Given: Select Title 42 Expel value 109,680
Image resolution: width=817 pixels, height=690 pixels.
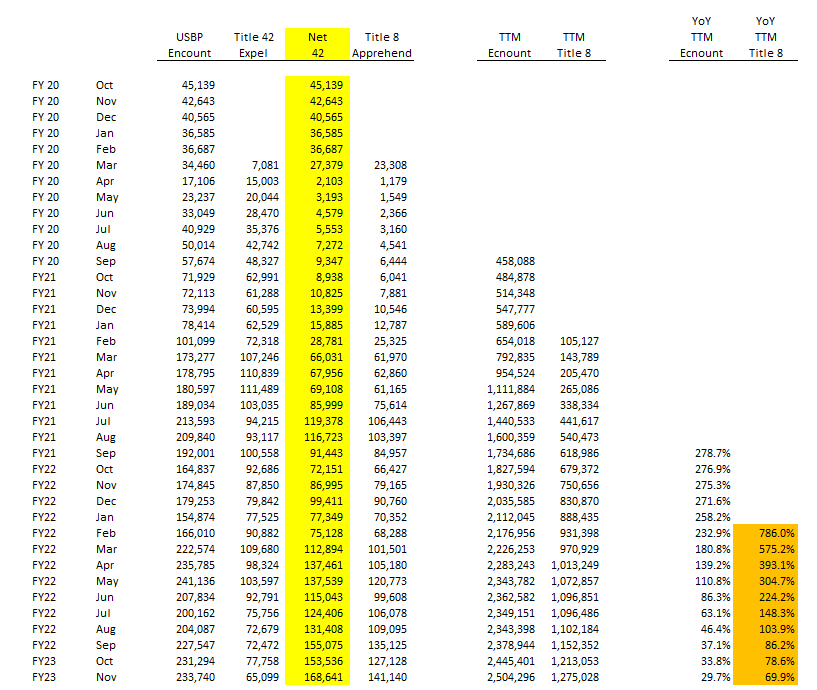Looking at the screenshot, I should pos(259,549).
